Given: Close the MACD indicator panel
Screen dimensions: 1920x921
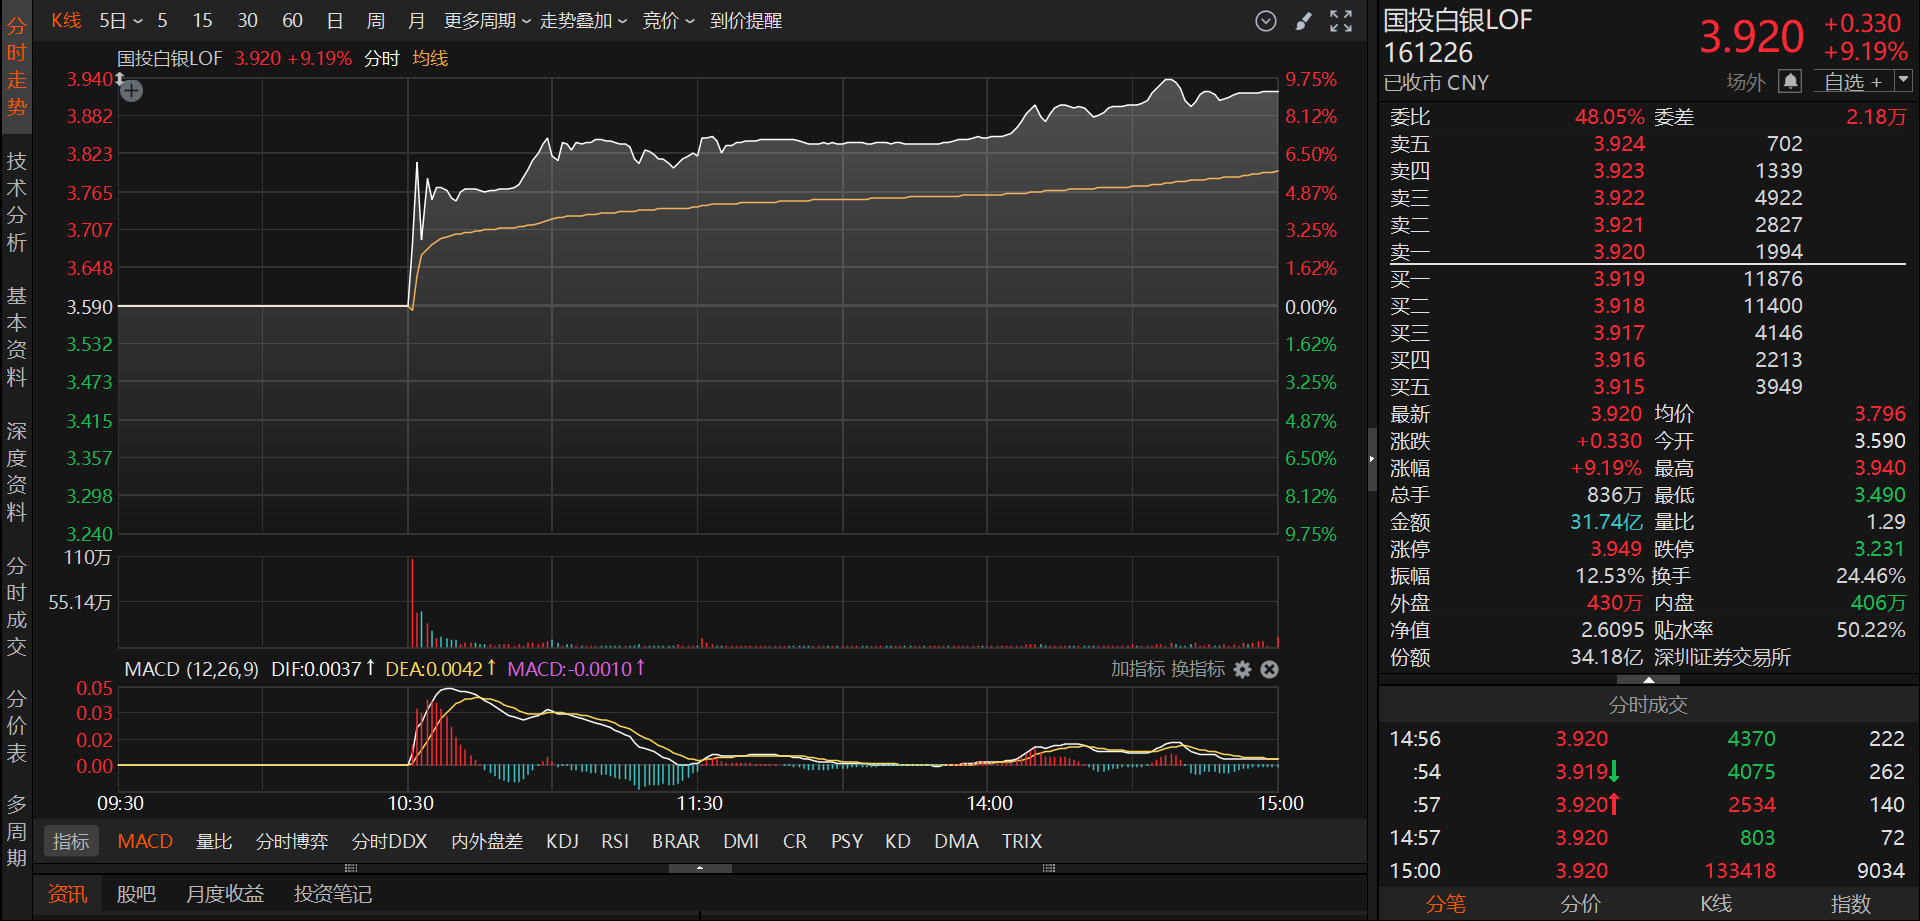Looking at the screenshot, I should point(1269,669).
